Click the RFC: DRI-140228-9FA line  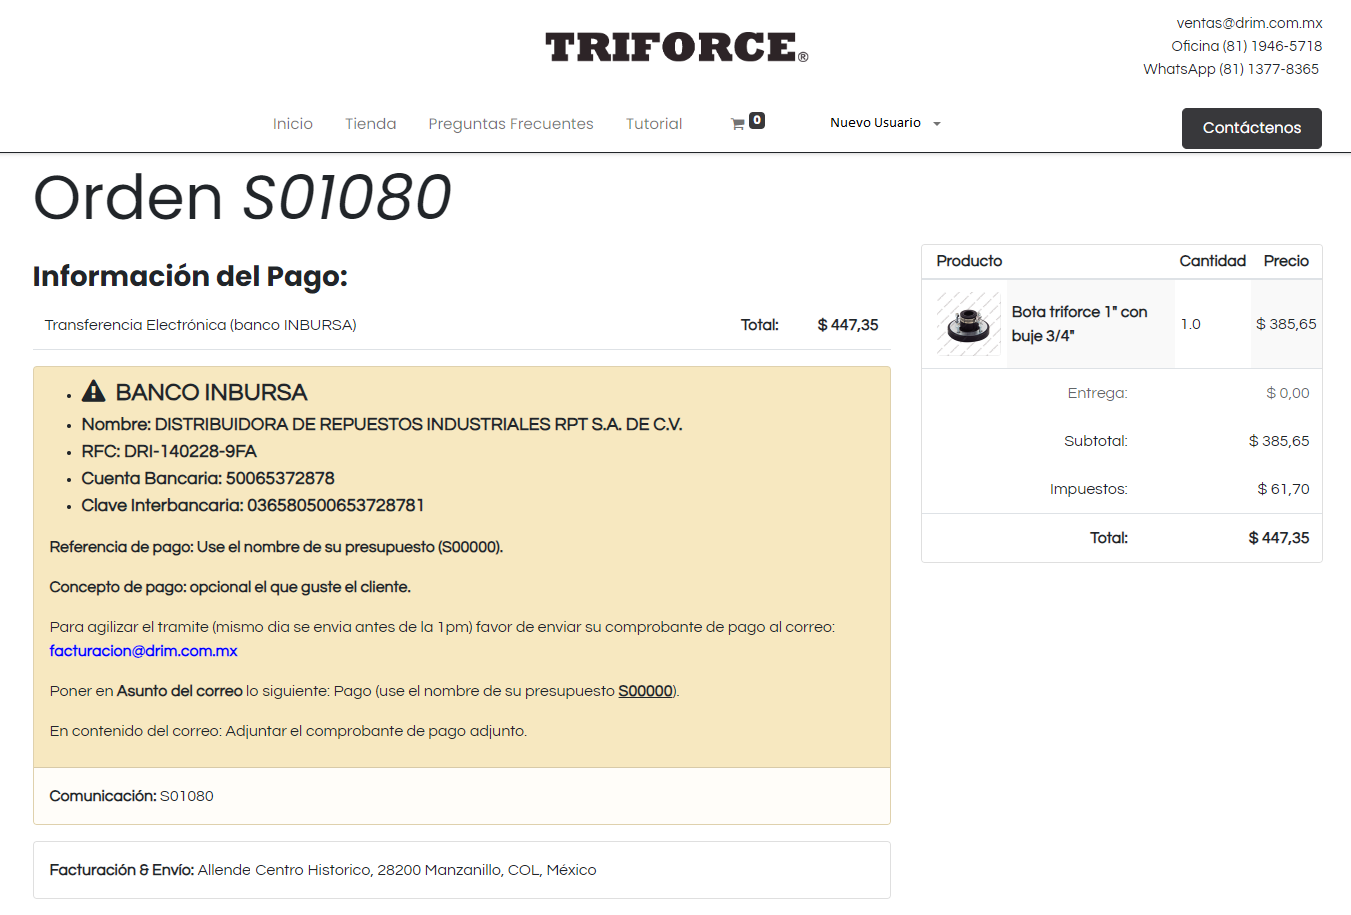coord(169,451)
